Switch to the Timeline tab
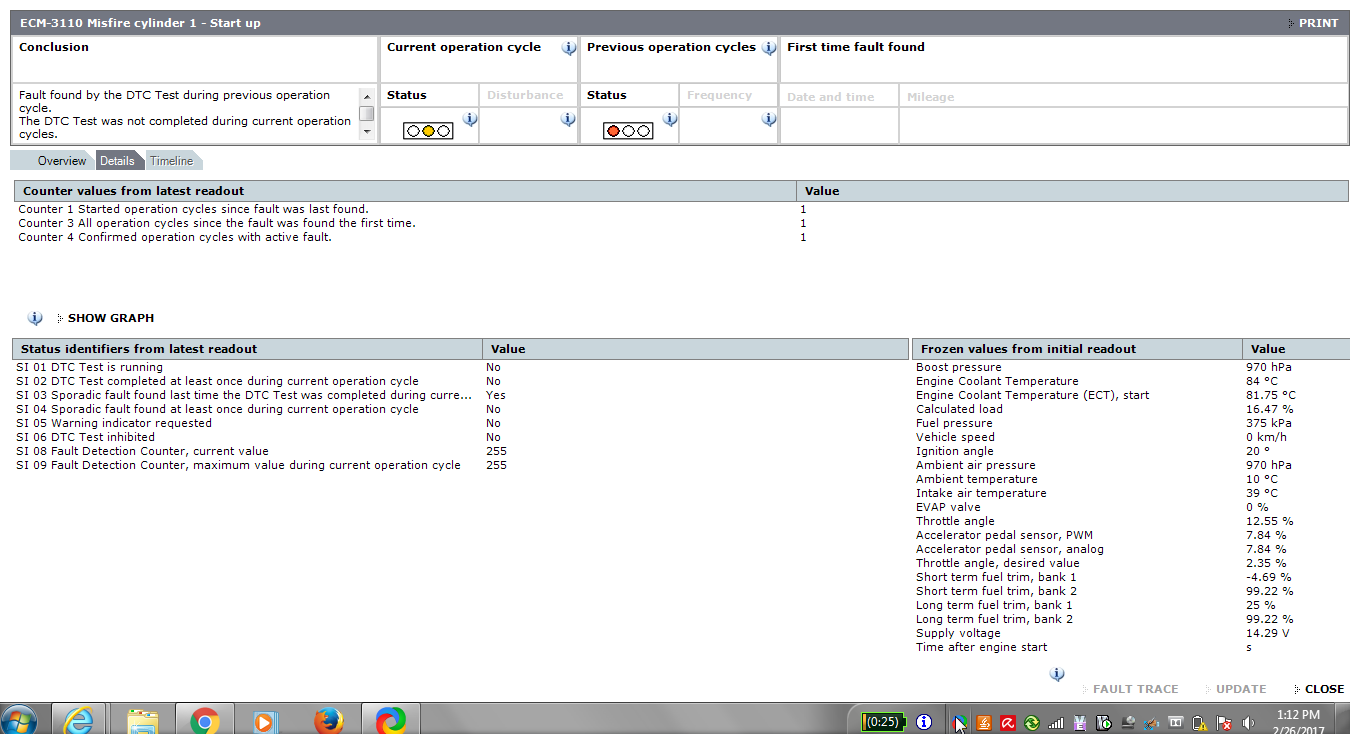This screenshot has width=1350, height=734. (x=171, y=161)
